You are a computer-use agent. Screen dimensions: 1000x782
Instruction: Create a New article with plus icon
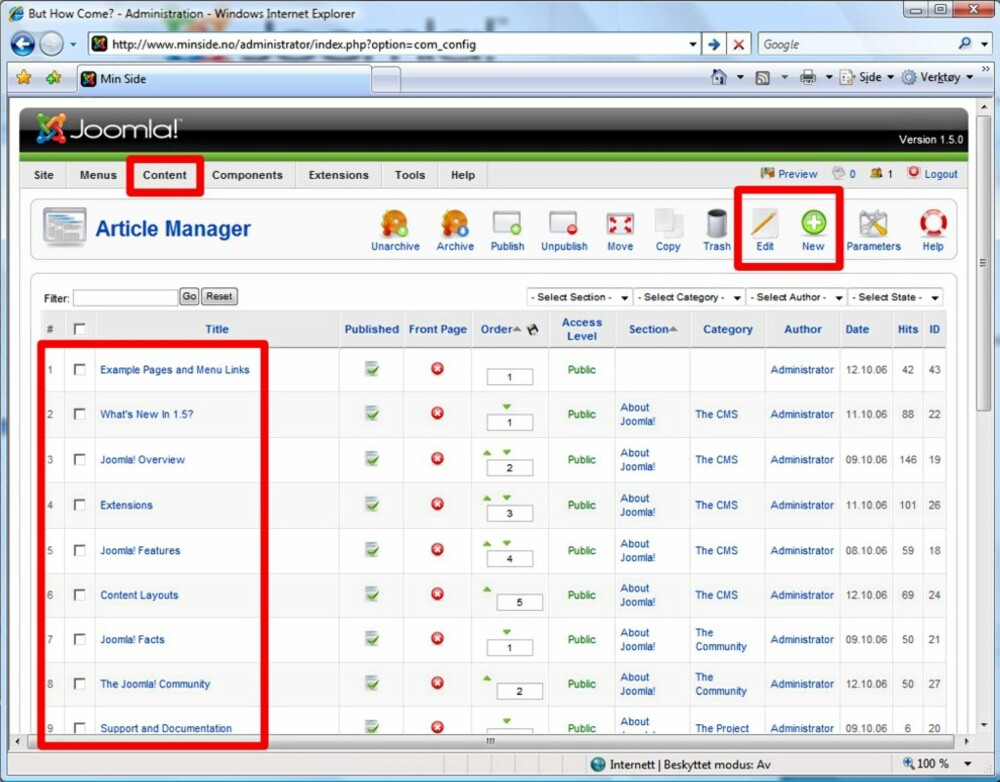tap(813, 223)
